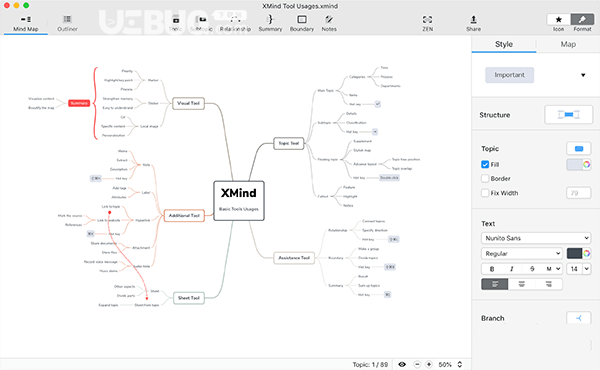Open the text case dropdown M
The height and width of the screenshot is (370, 600).
(553, 269)
